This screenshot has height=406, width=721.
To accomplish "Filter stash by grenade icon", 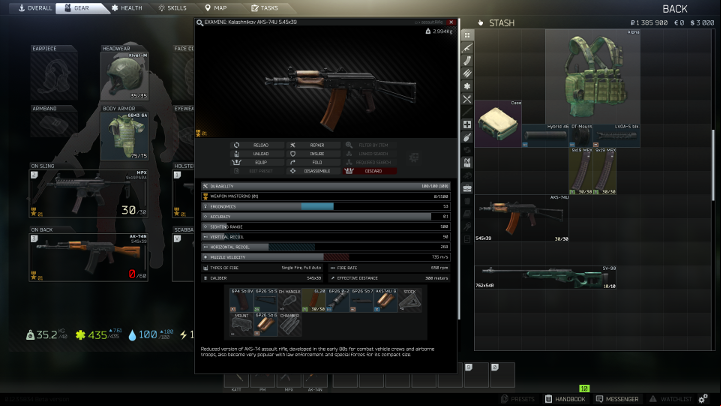I will pos(467,137).
